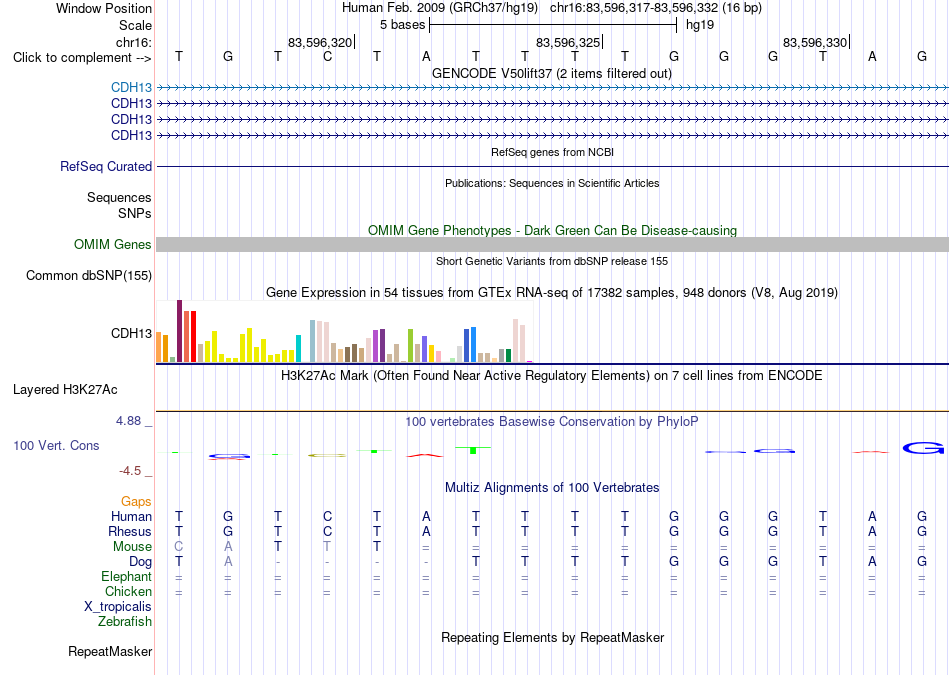
Task: Click the Common dbSNP(155) label
Action: pos(89,275)
